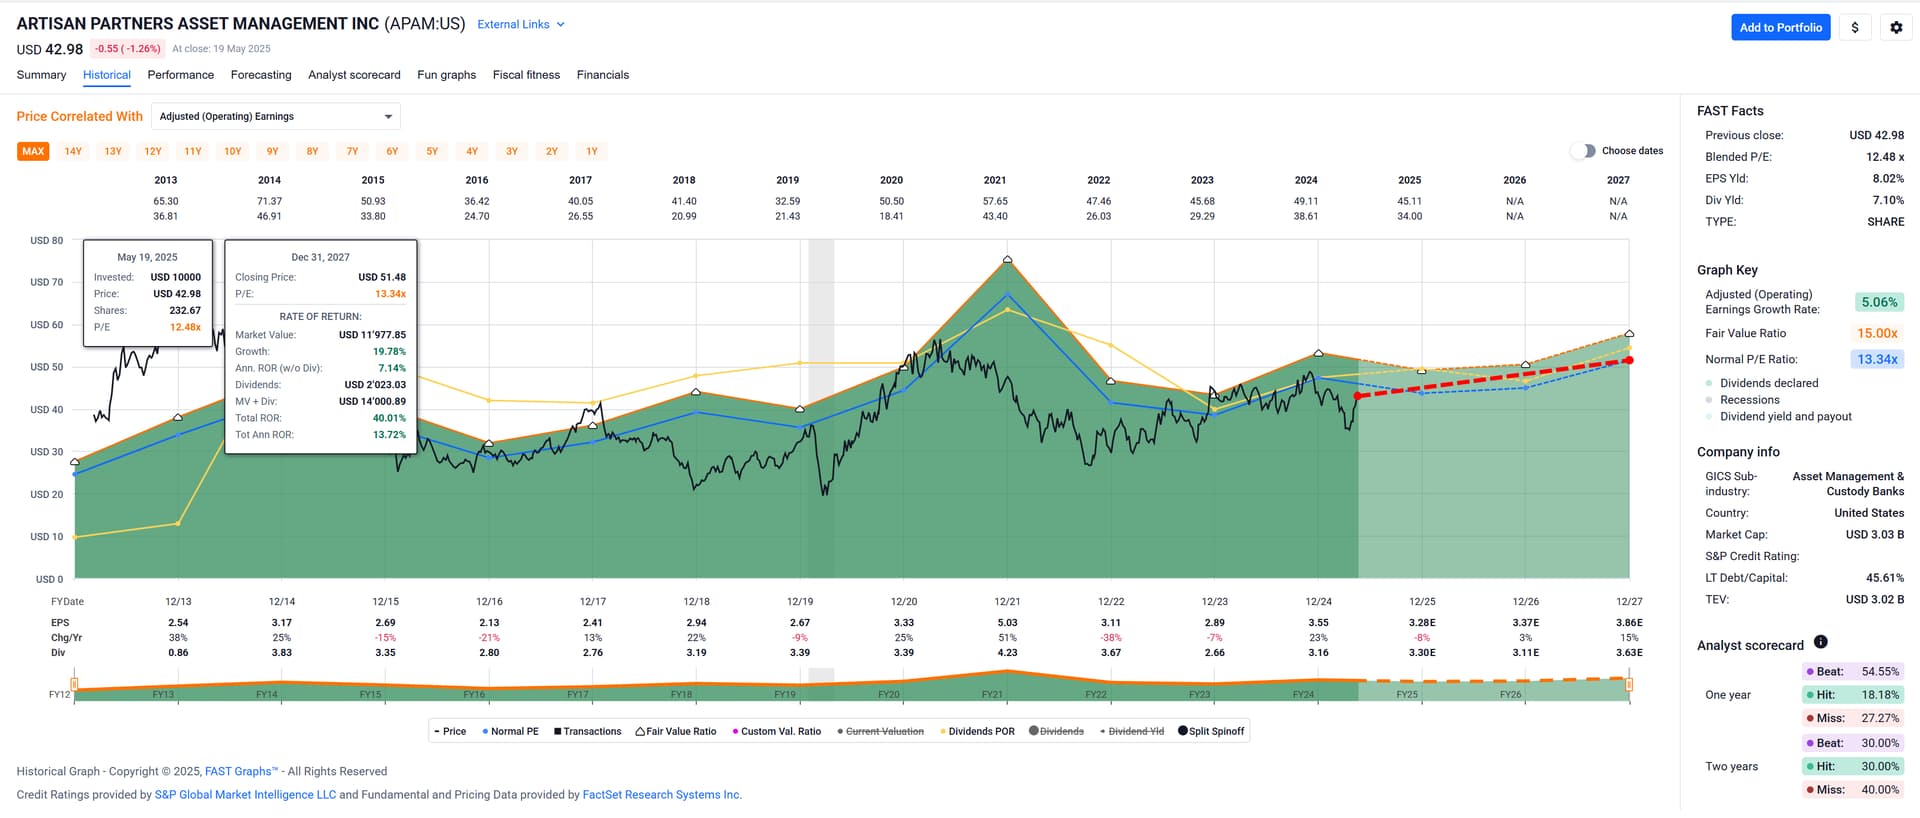Select the 8Y time range
This screenshot has width=1920, height=818.
tap(312, 151)
